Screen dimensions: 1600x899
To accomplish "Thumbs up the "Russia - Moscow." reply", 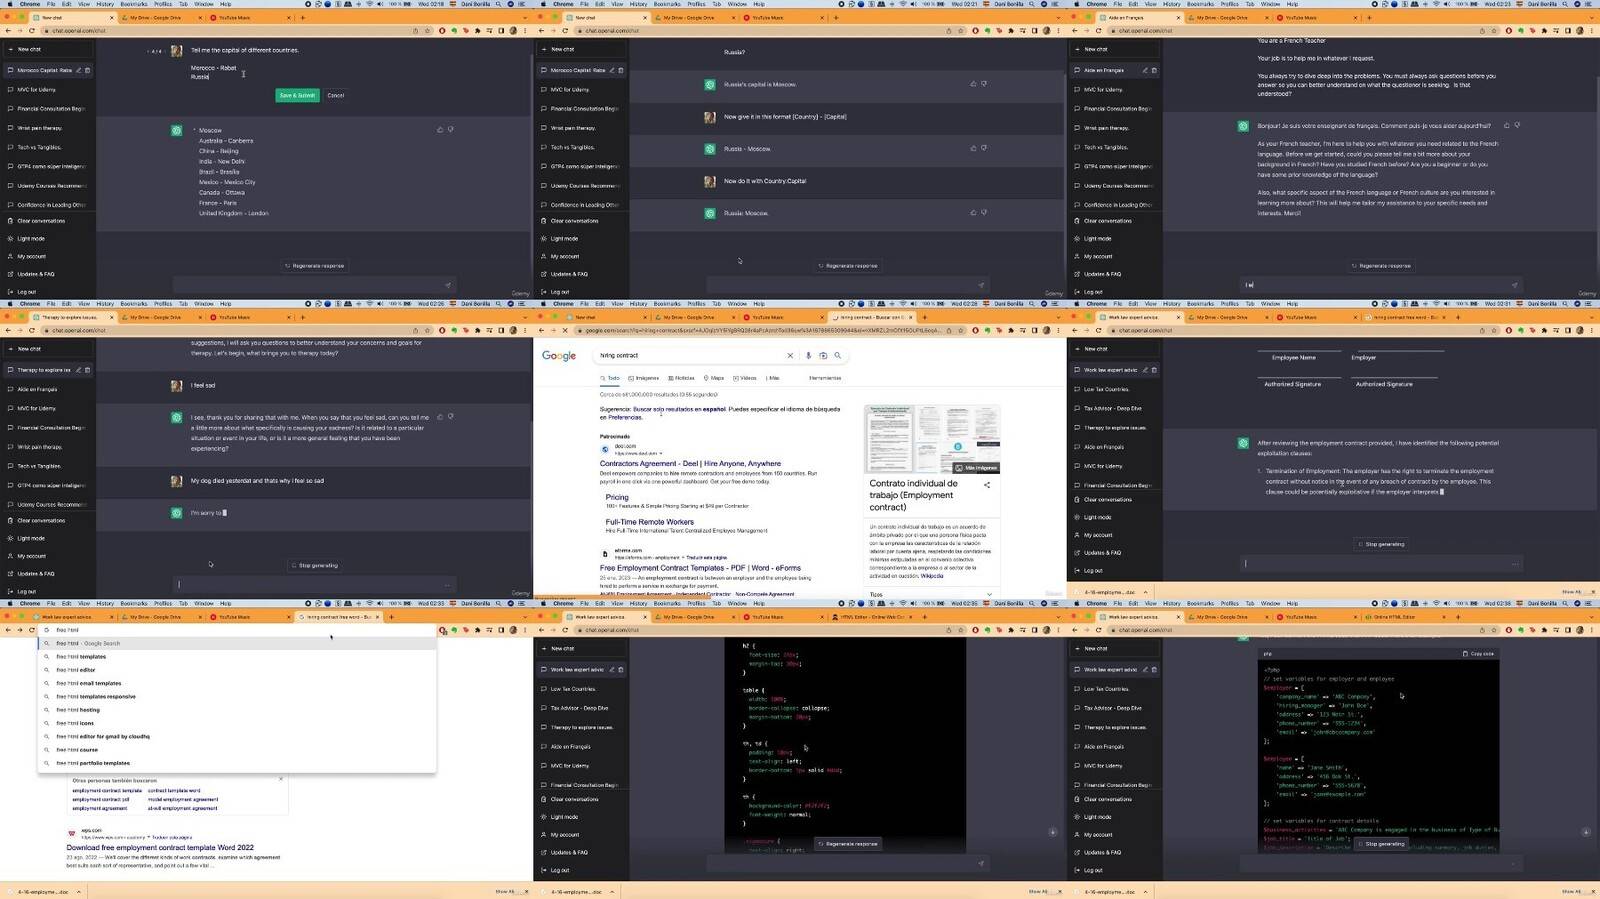I will point(973,148).
